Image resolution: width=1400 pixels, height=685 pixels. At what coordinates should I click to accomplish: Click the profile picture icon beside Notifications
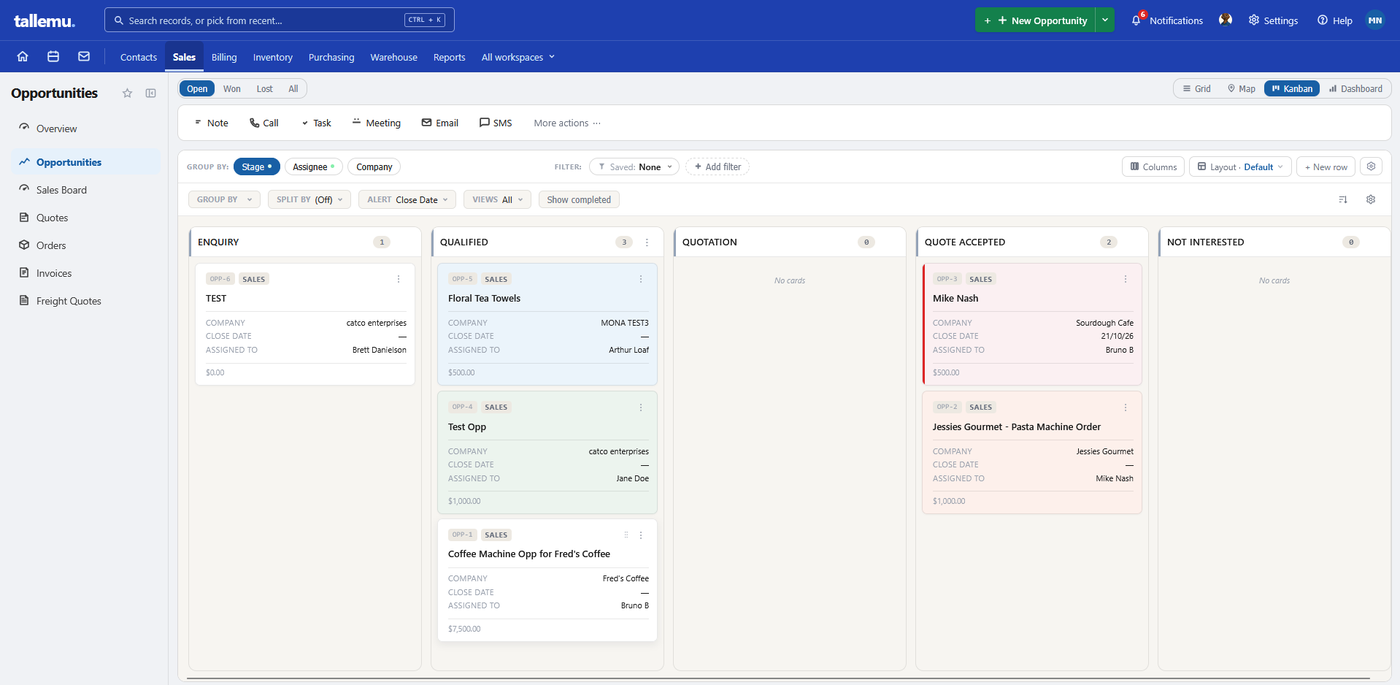1225,20
